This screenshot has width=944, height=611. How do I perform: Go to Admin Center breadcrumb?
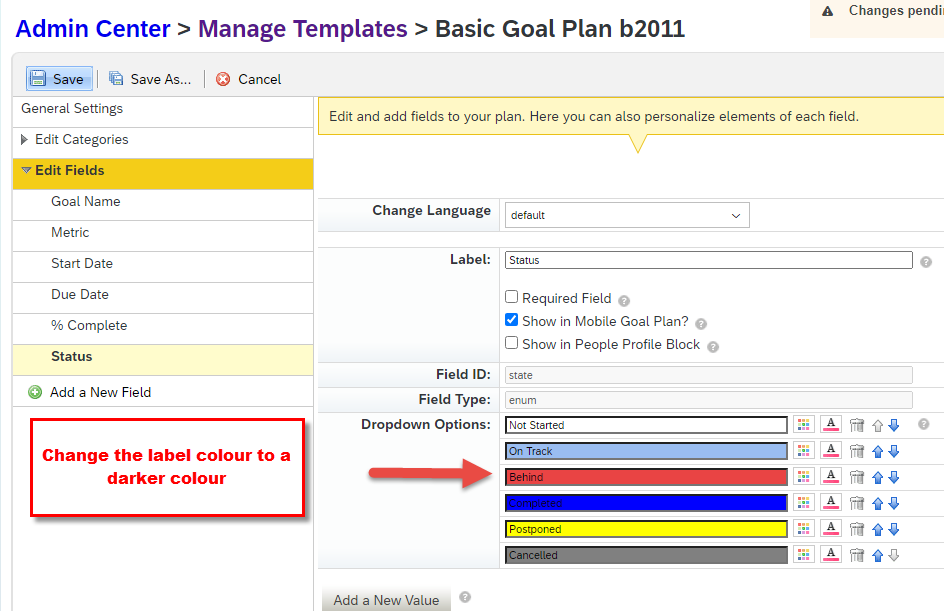click(93, 29)
